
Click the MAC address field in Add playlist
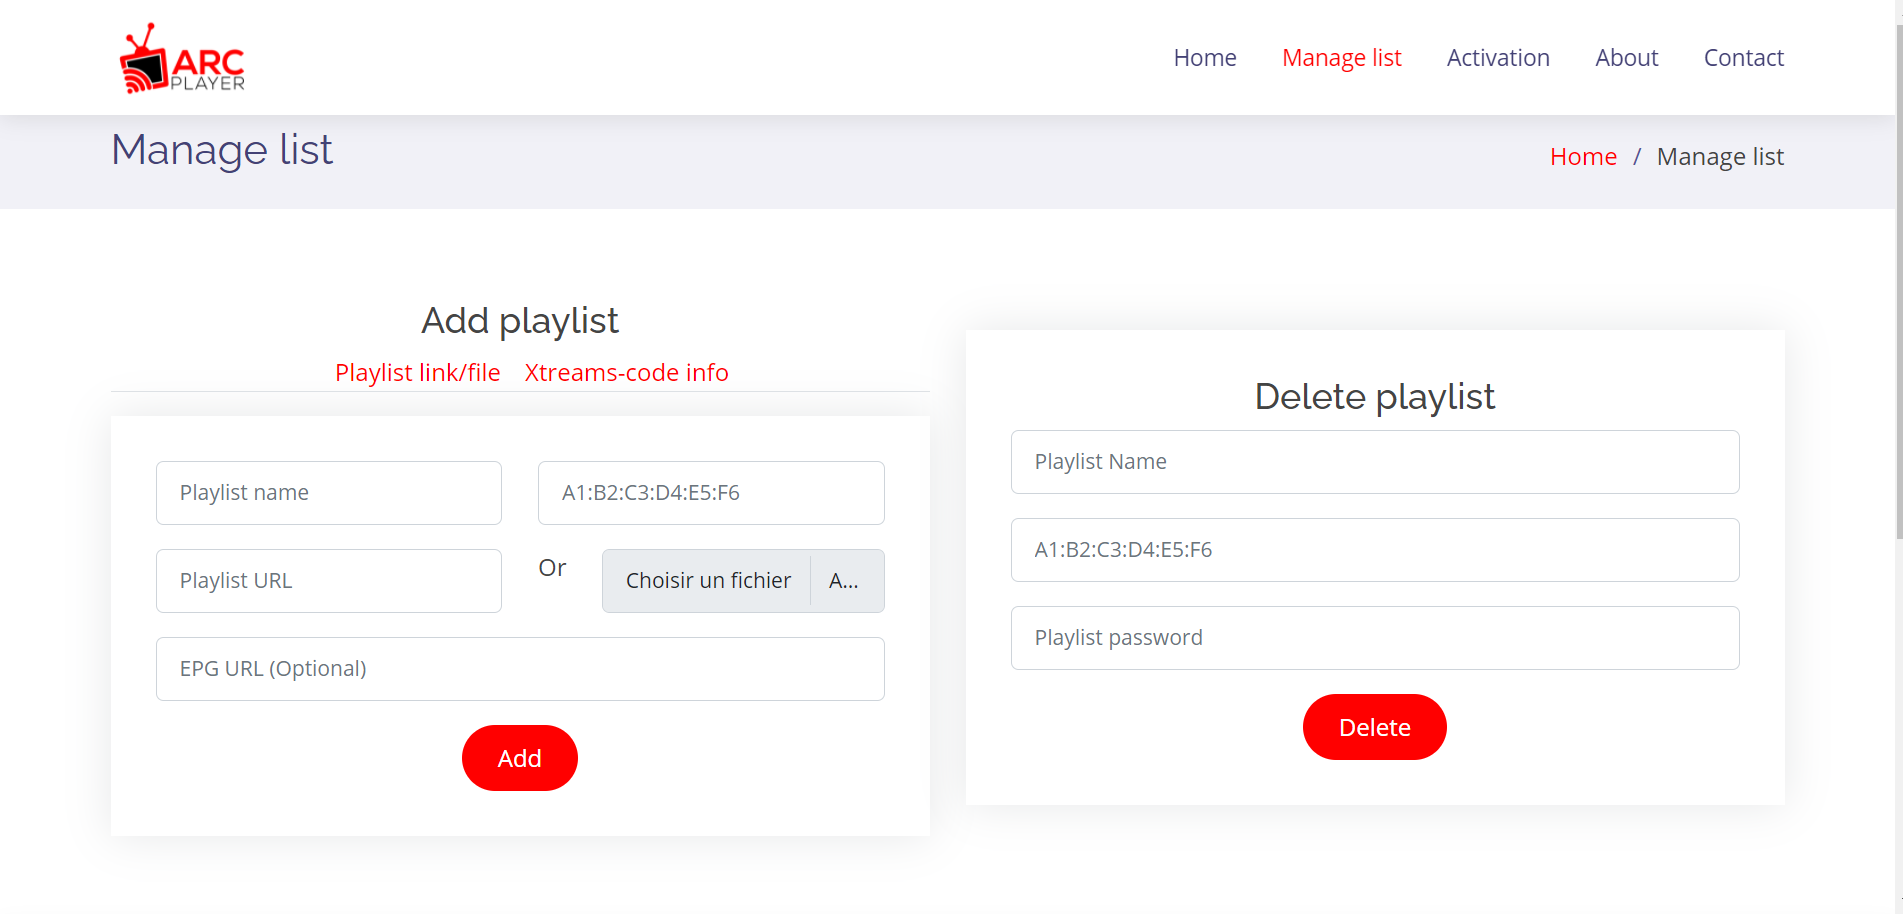tap(711, 493)
